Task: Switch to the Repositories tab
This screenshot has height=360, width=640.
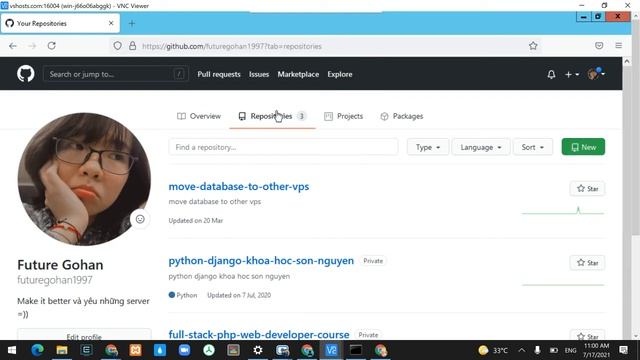Action: [x=272, y=116]
